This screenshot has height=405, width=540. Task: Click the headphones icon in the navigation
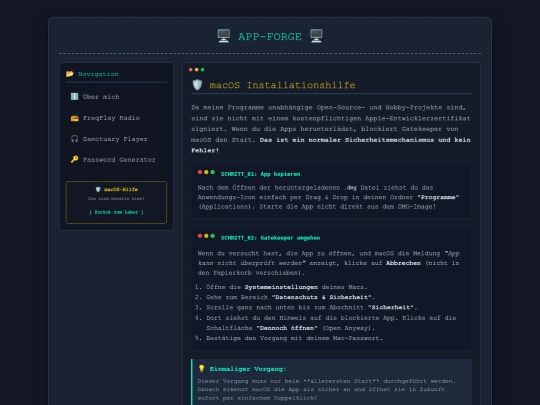pyautogui.click(x=74, y=139)
